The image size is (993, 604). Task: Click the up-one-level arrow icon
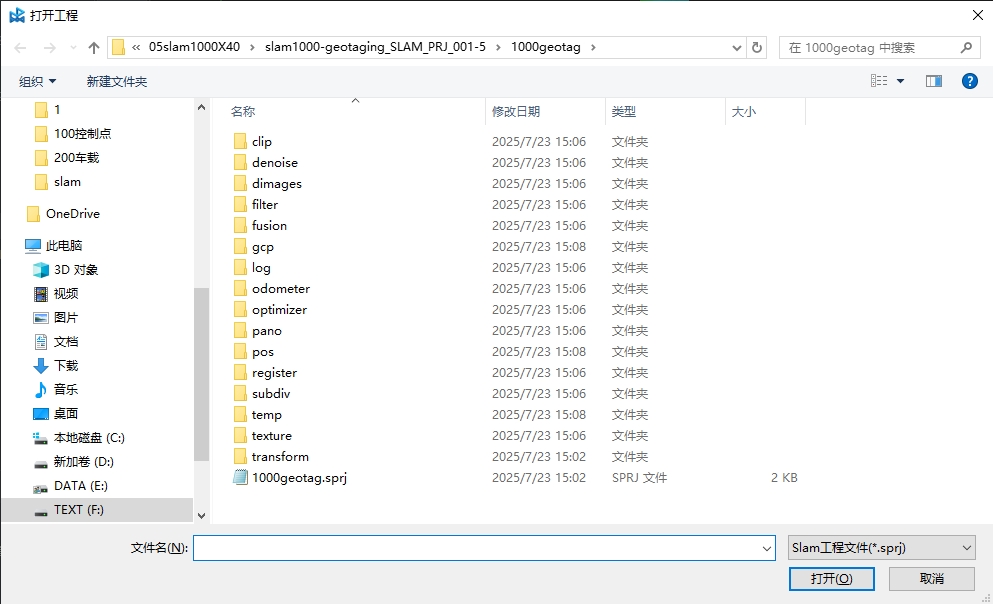tap(94, 47)
